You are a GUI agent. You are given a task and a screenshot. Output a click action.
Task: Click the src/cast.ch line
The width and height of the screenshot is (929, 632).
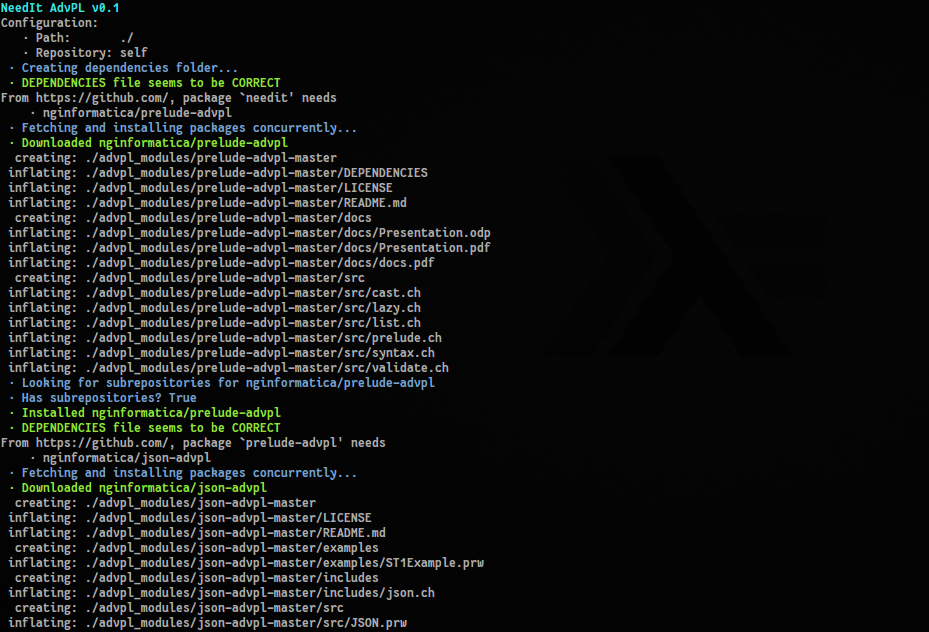click(x=214, y=293)
